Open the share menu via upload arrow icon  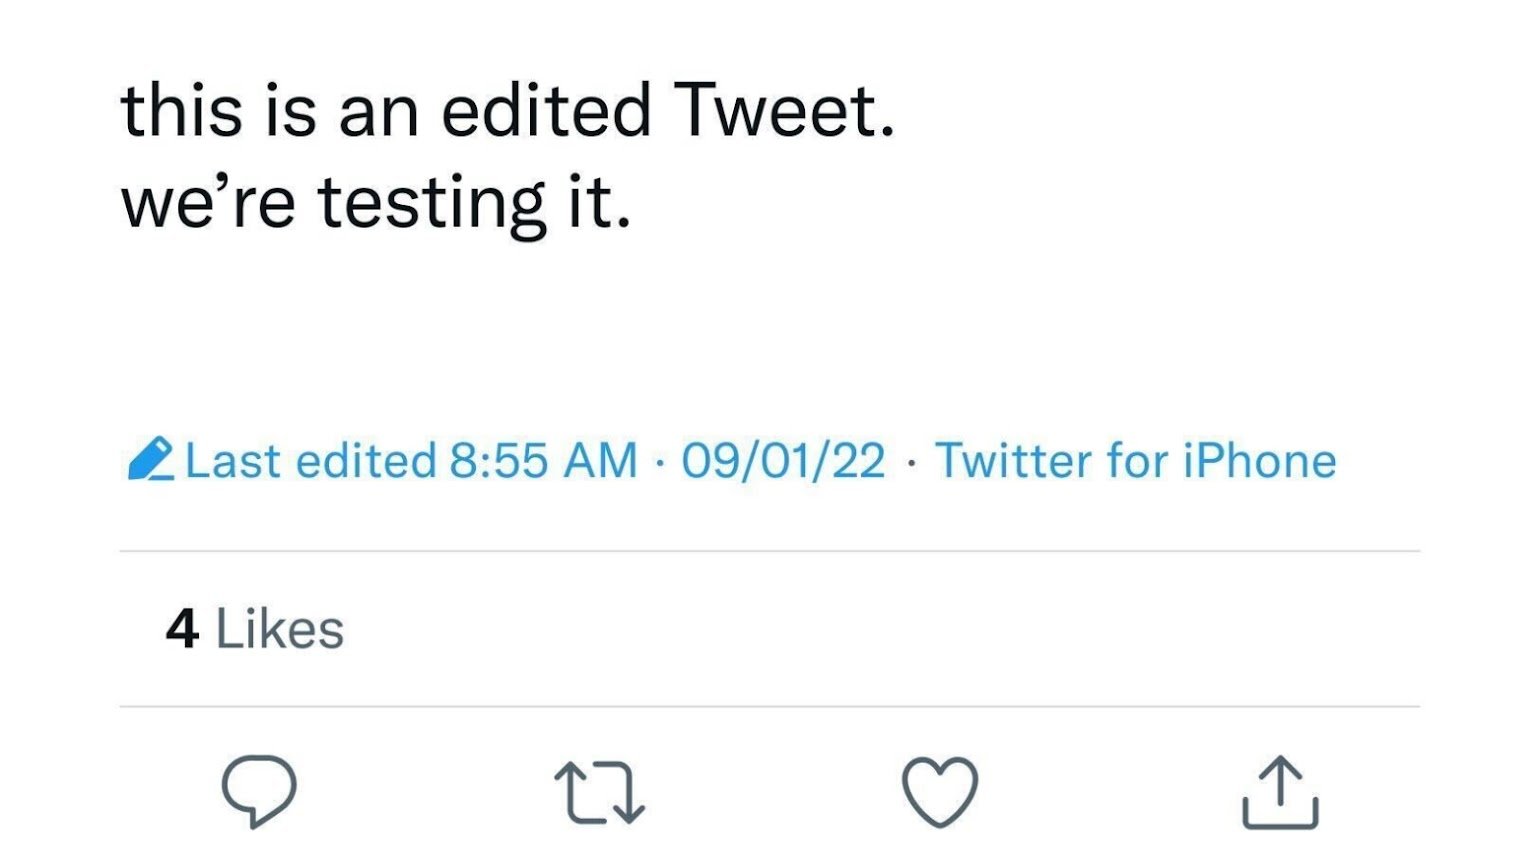[1280, 793]
